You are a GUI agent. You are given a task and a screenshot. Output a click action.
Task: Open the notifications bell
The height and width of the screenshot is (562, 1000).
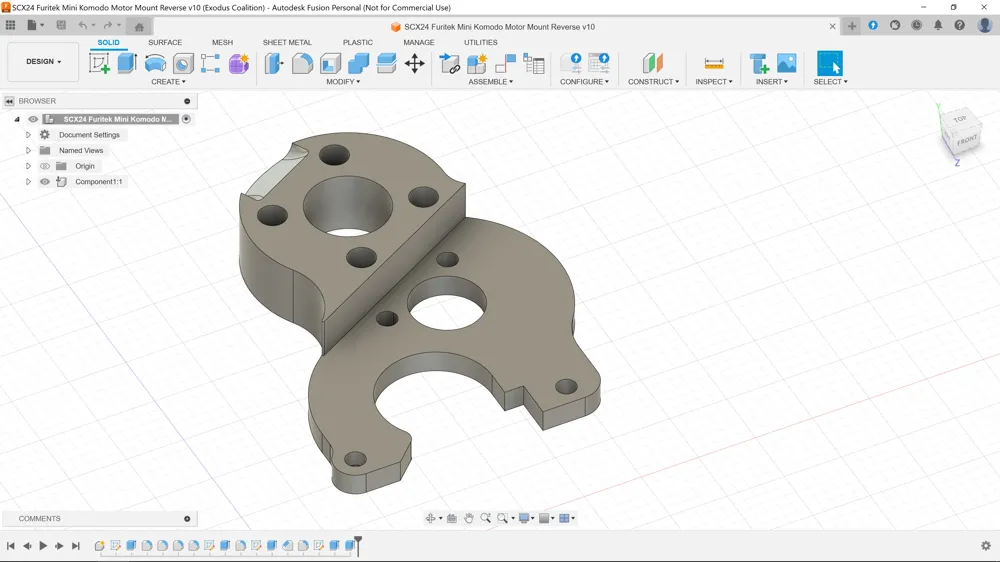(938, 25)
